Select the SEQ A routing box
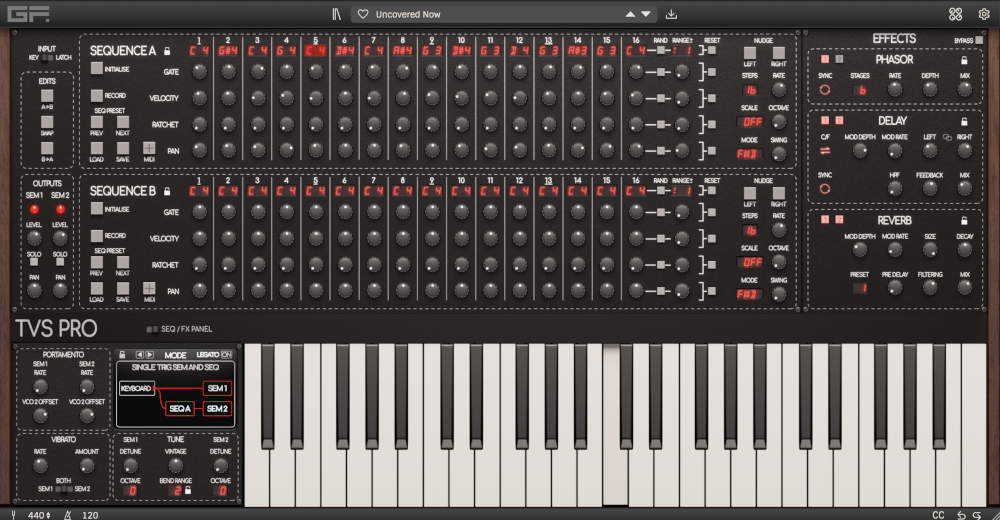 click(x=180, y=408)
